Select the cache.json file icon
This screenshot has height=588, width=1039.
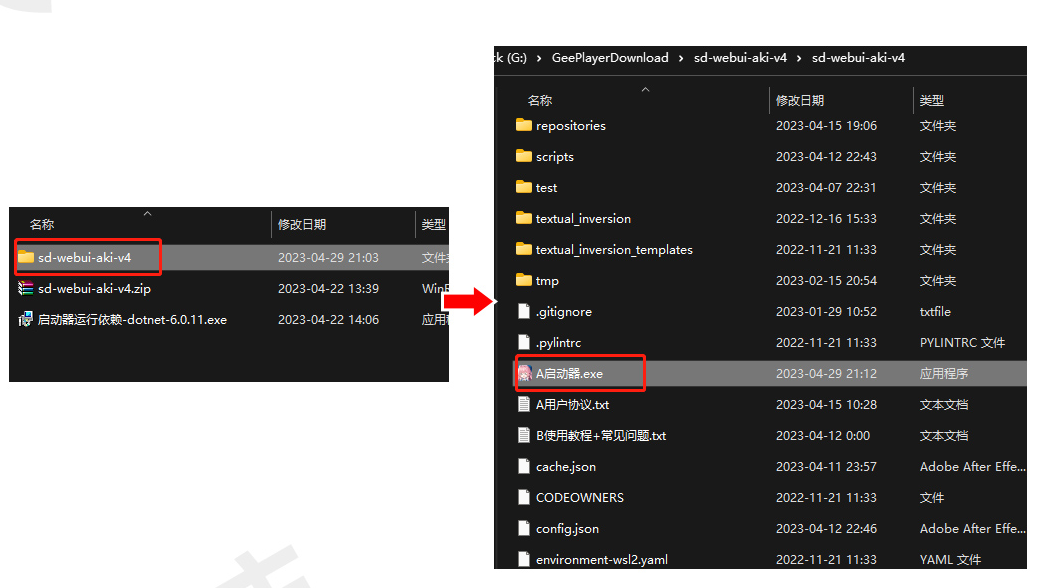click(524, 466)
